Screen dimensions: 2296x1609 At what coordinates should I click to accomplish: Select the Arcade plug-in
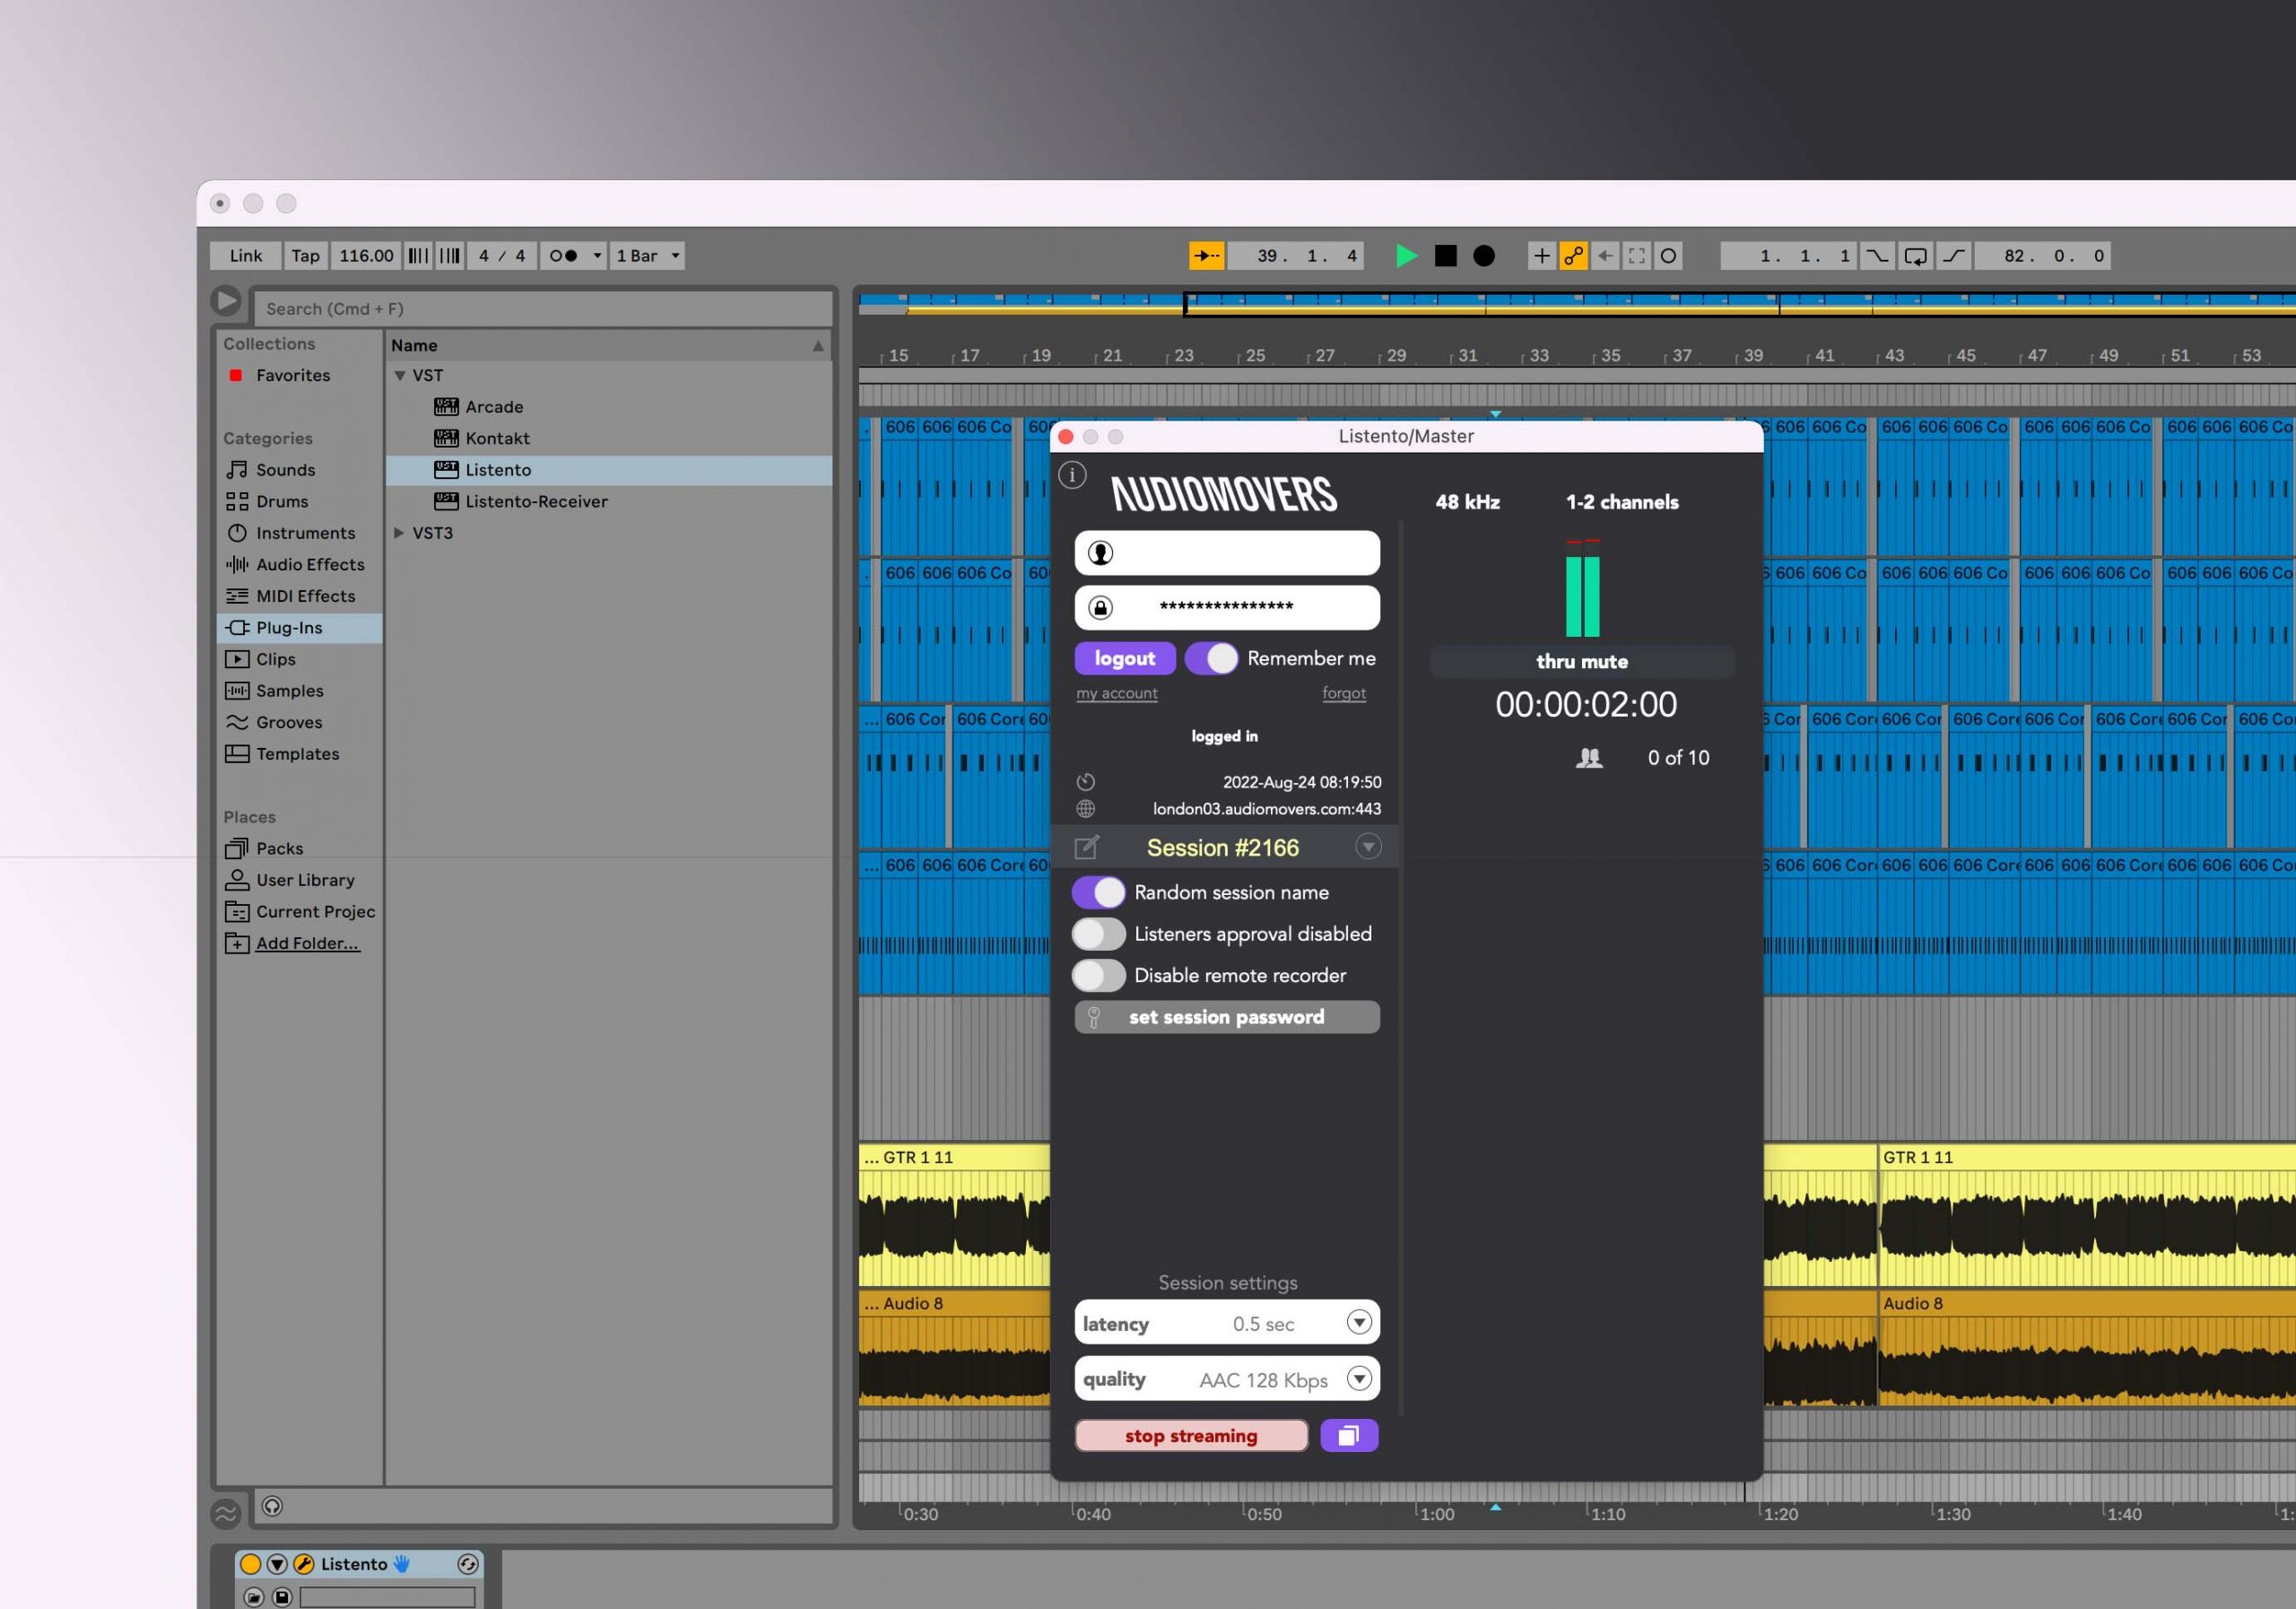[494, 407]
